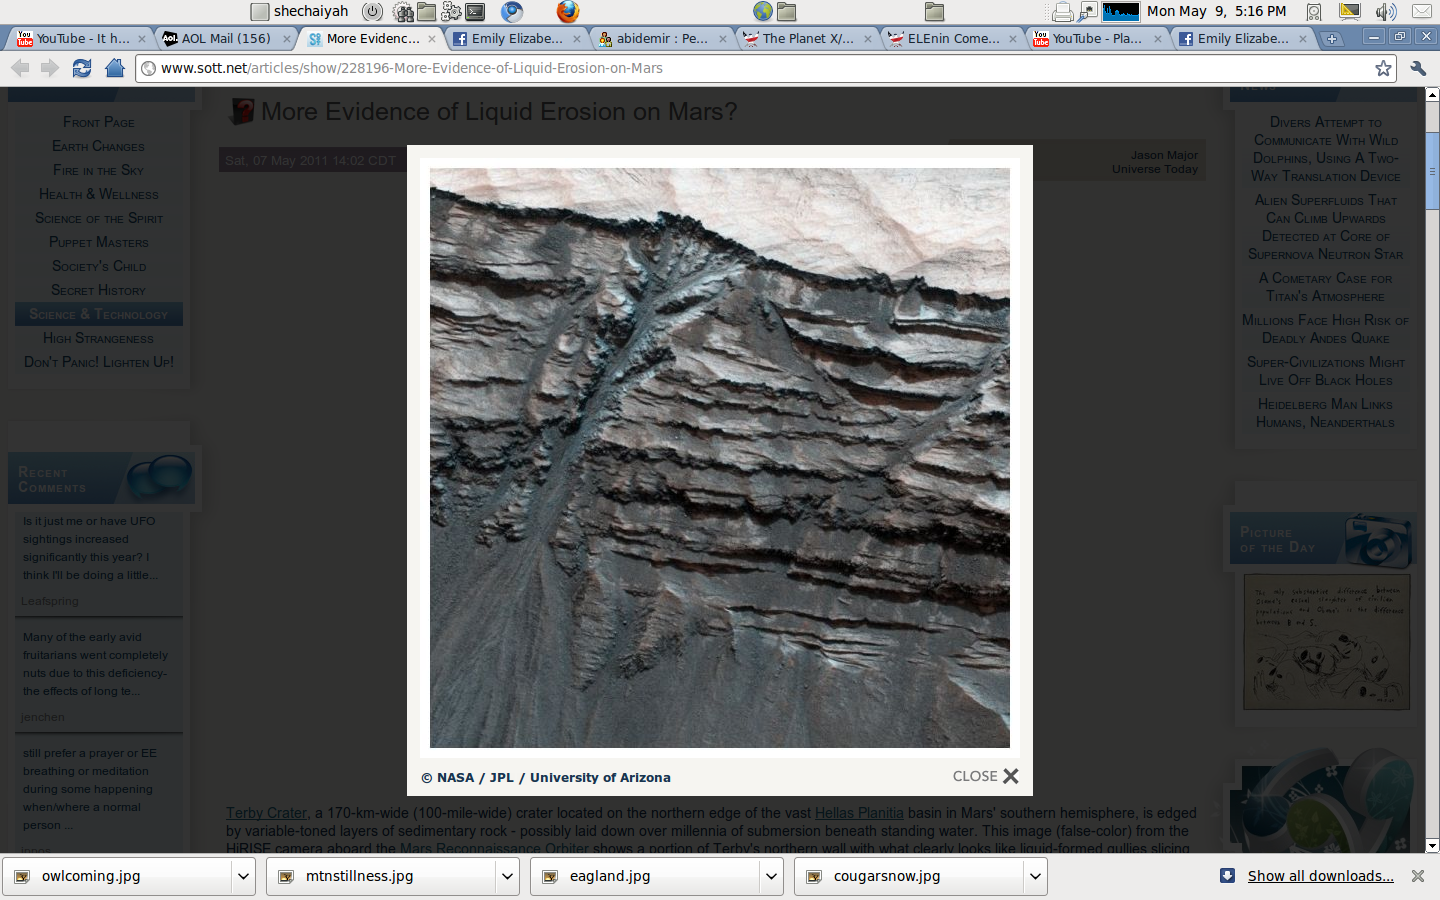Open the cougarsnow.jpg download
This screenshot has height=900, width=1440.
[x=910, y=876]
